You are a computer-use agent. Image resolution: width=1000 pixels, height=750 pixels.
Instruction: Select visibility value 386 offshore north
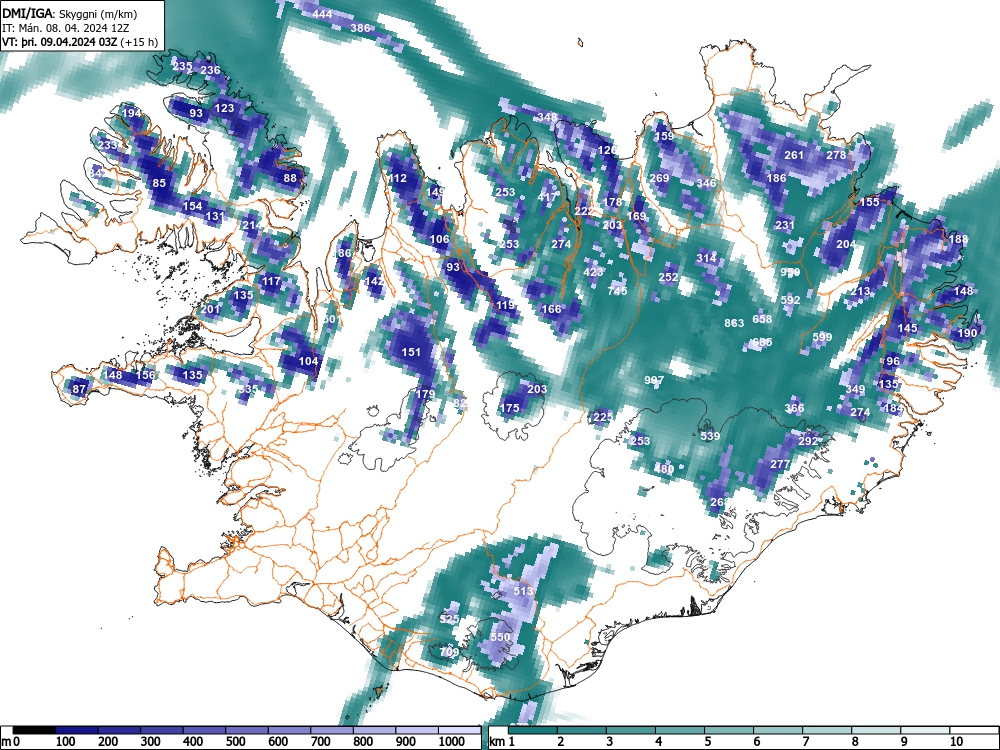pos(360,27)
